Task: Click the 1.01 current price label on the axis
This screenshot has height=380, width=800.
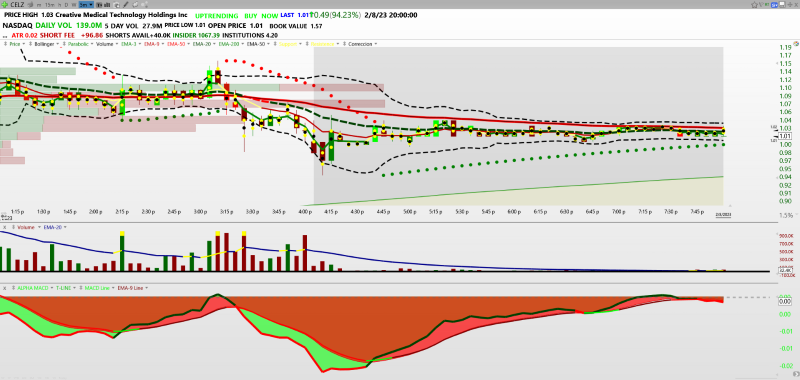Action: pyautogui.click(x=784, y=136)
